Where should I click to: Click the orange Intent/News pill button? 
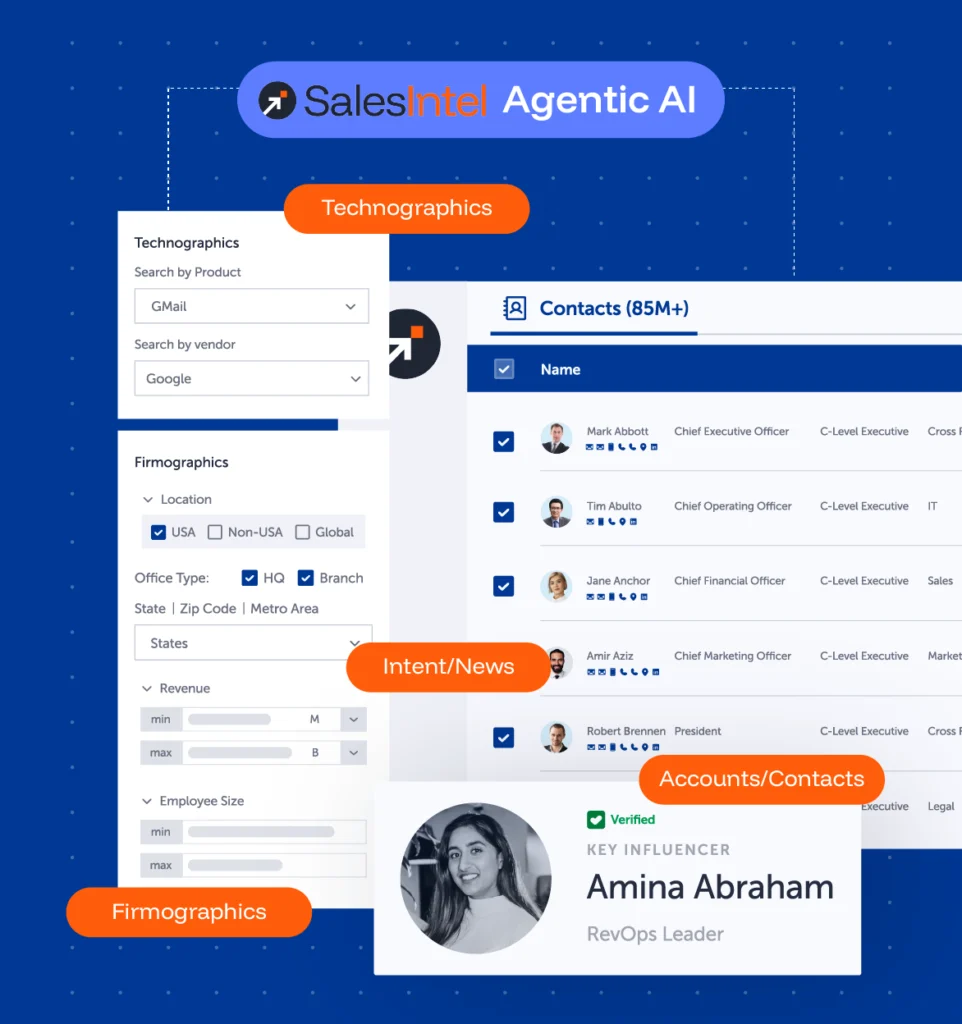coord(449,667)
